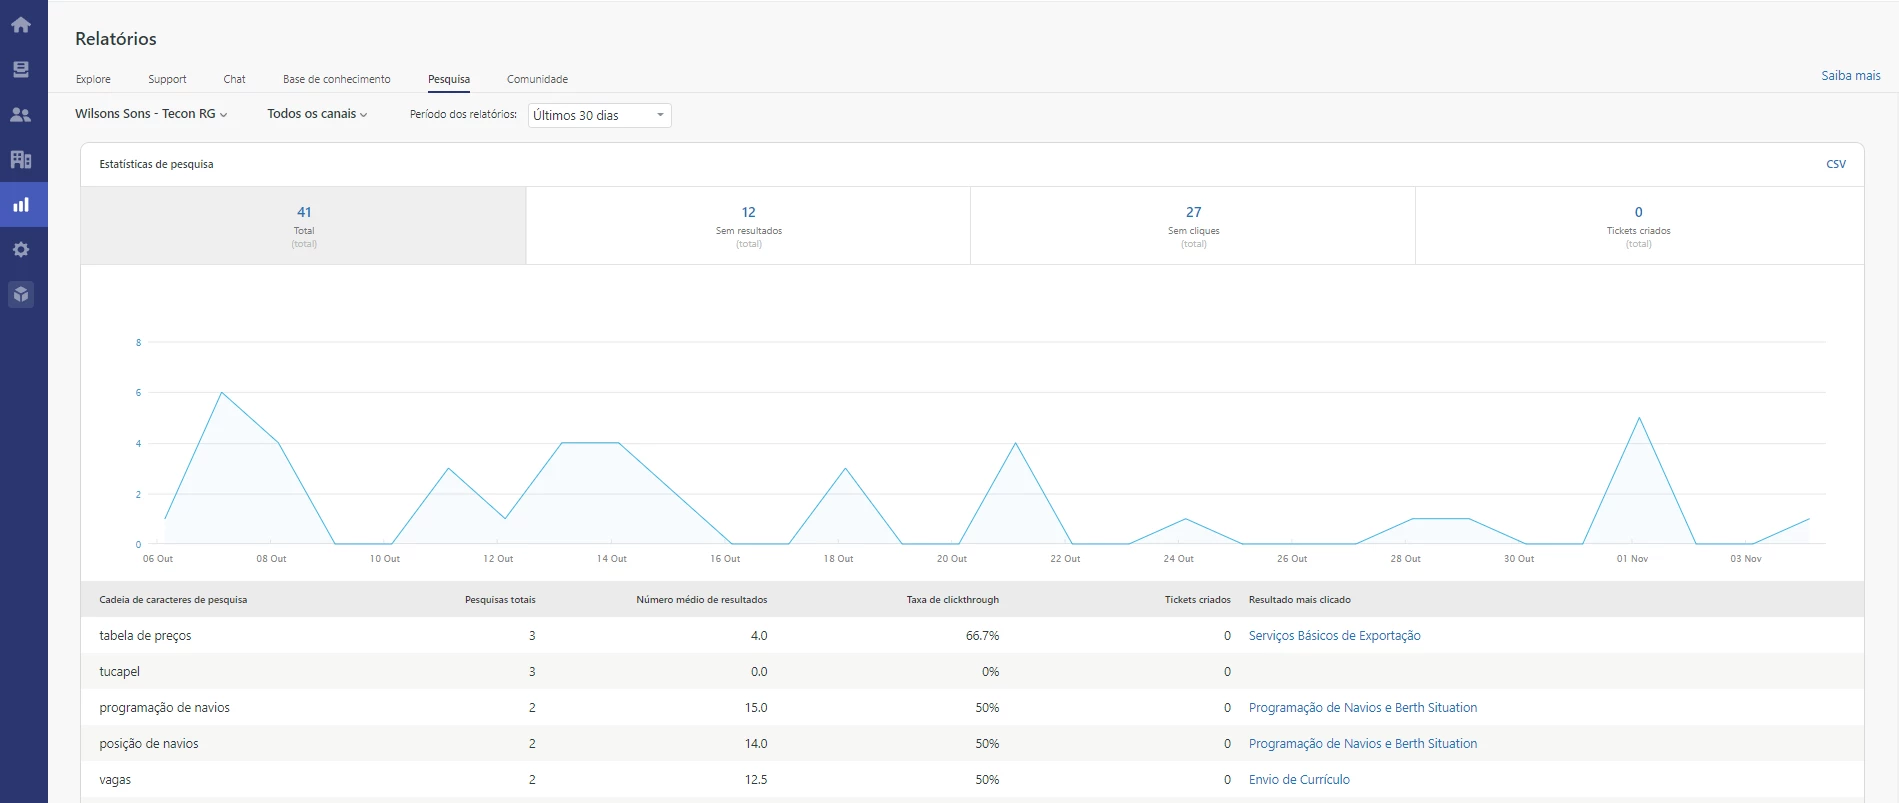Click the Relatórios page heading
Viewport: 1899px width, 803px height.
coord(116,39)
